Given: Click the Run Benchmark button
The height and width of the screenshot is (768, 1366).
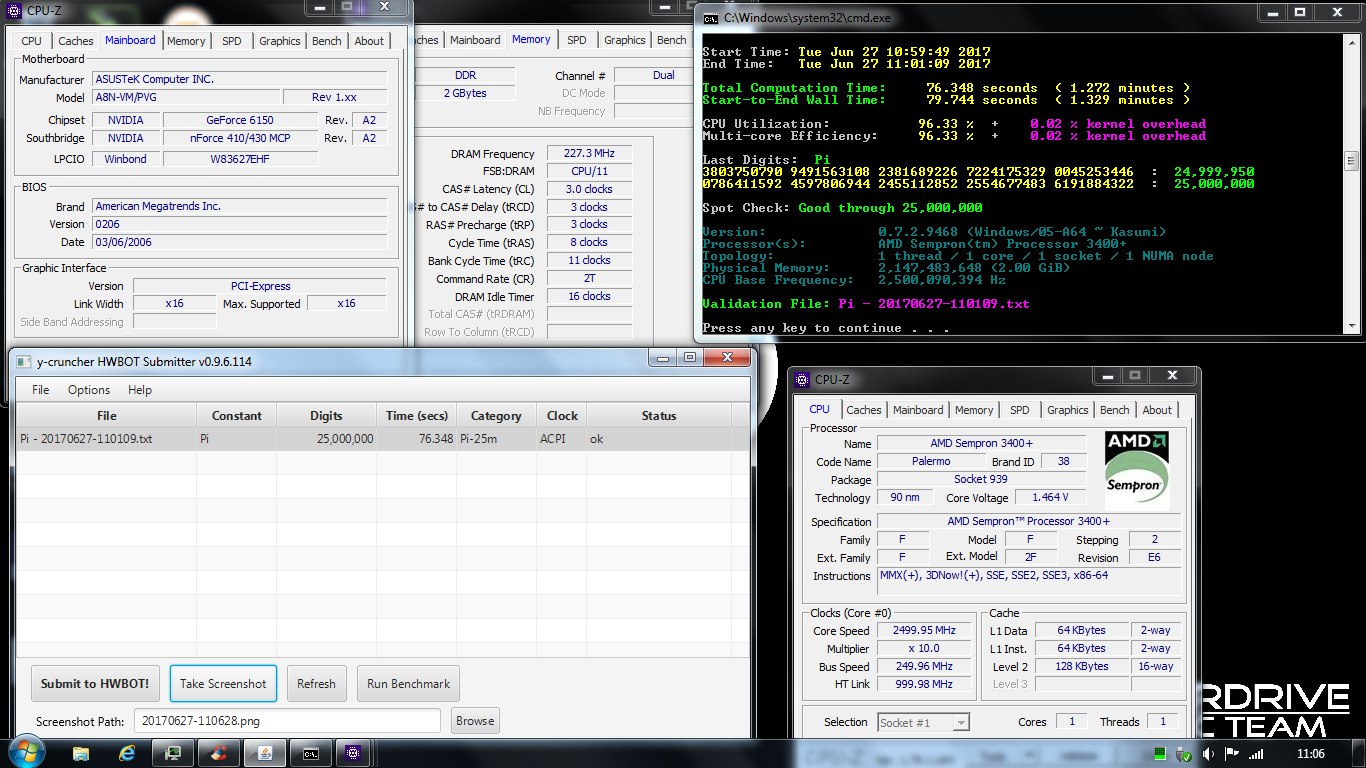Looking at the screenshot, I should (x=408, y=684).
